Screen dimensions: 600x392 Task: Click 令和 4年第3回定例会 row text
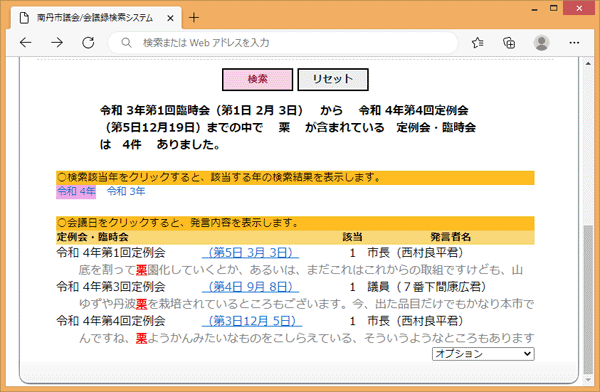(111, 287)
